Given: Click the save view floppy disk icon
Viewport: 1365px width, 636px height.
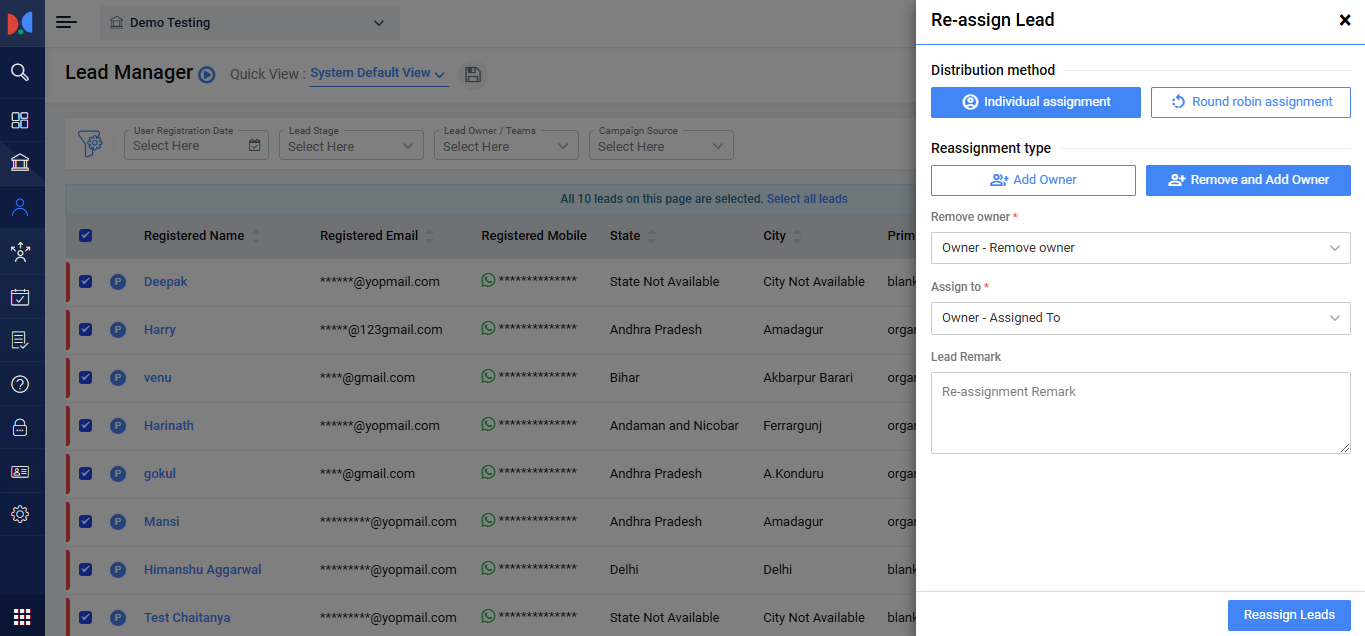Looking at the screenshot, I should click(x=473, y=74).
